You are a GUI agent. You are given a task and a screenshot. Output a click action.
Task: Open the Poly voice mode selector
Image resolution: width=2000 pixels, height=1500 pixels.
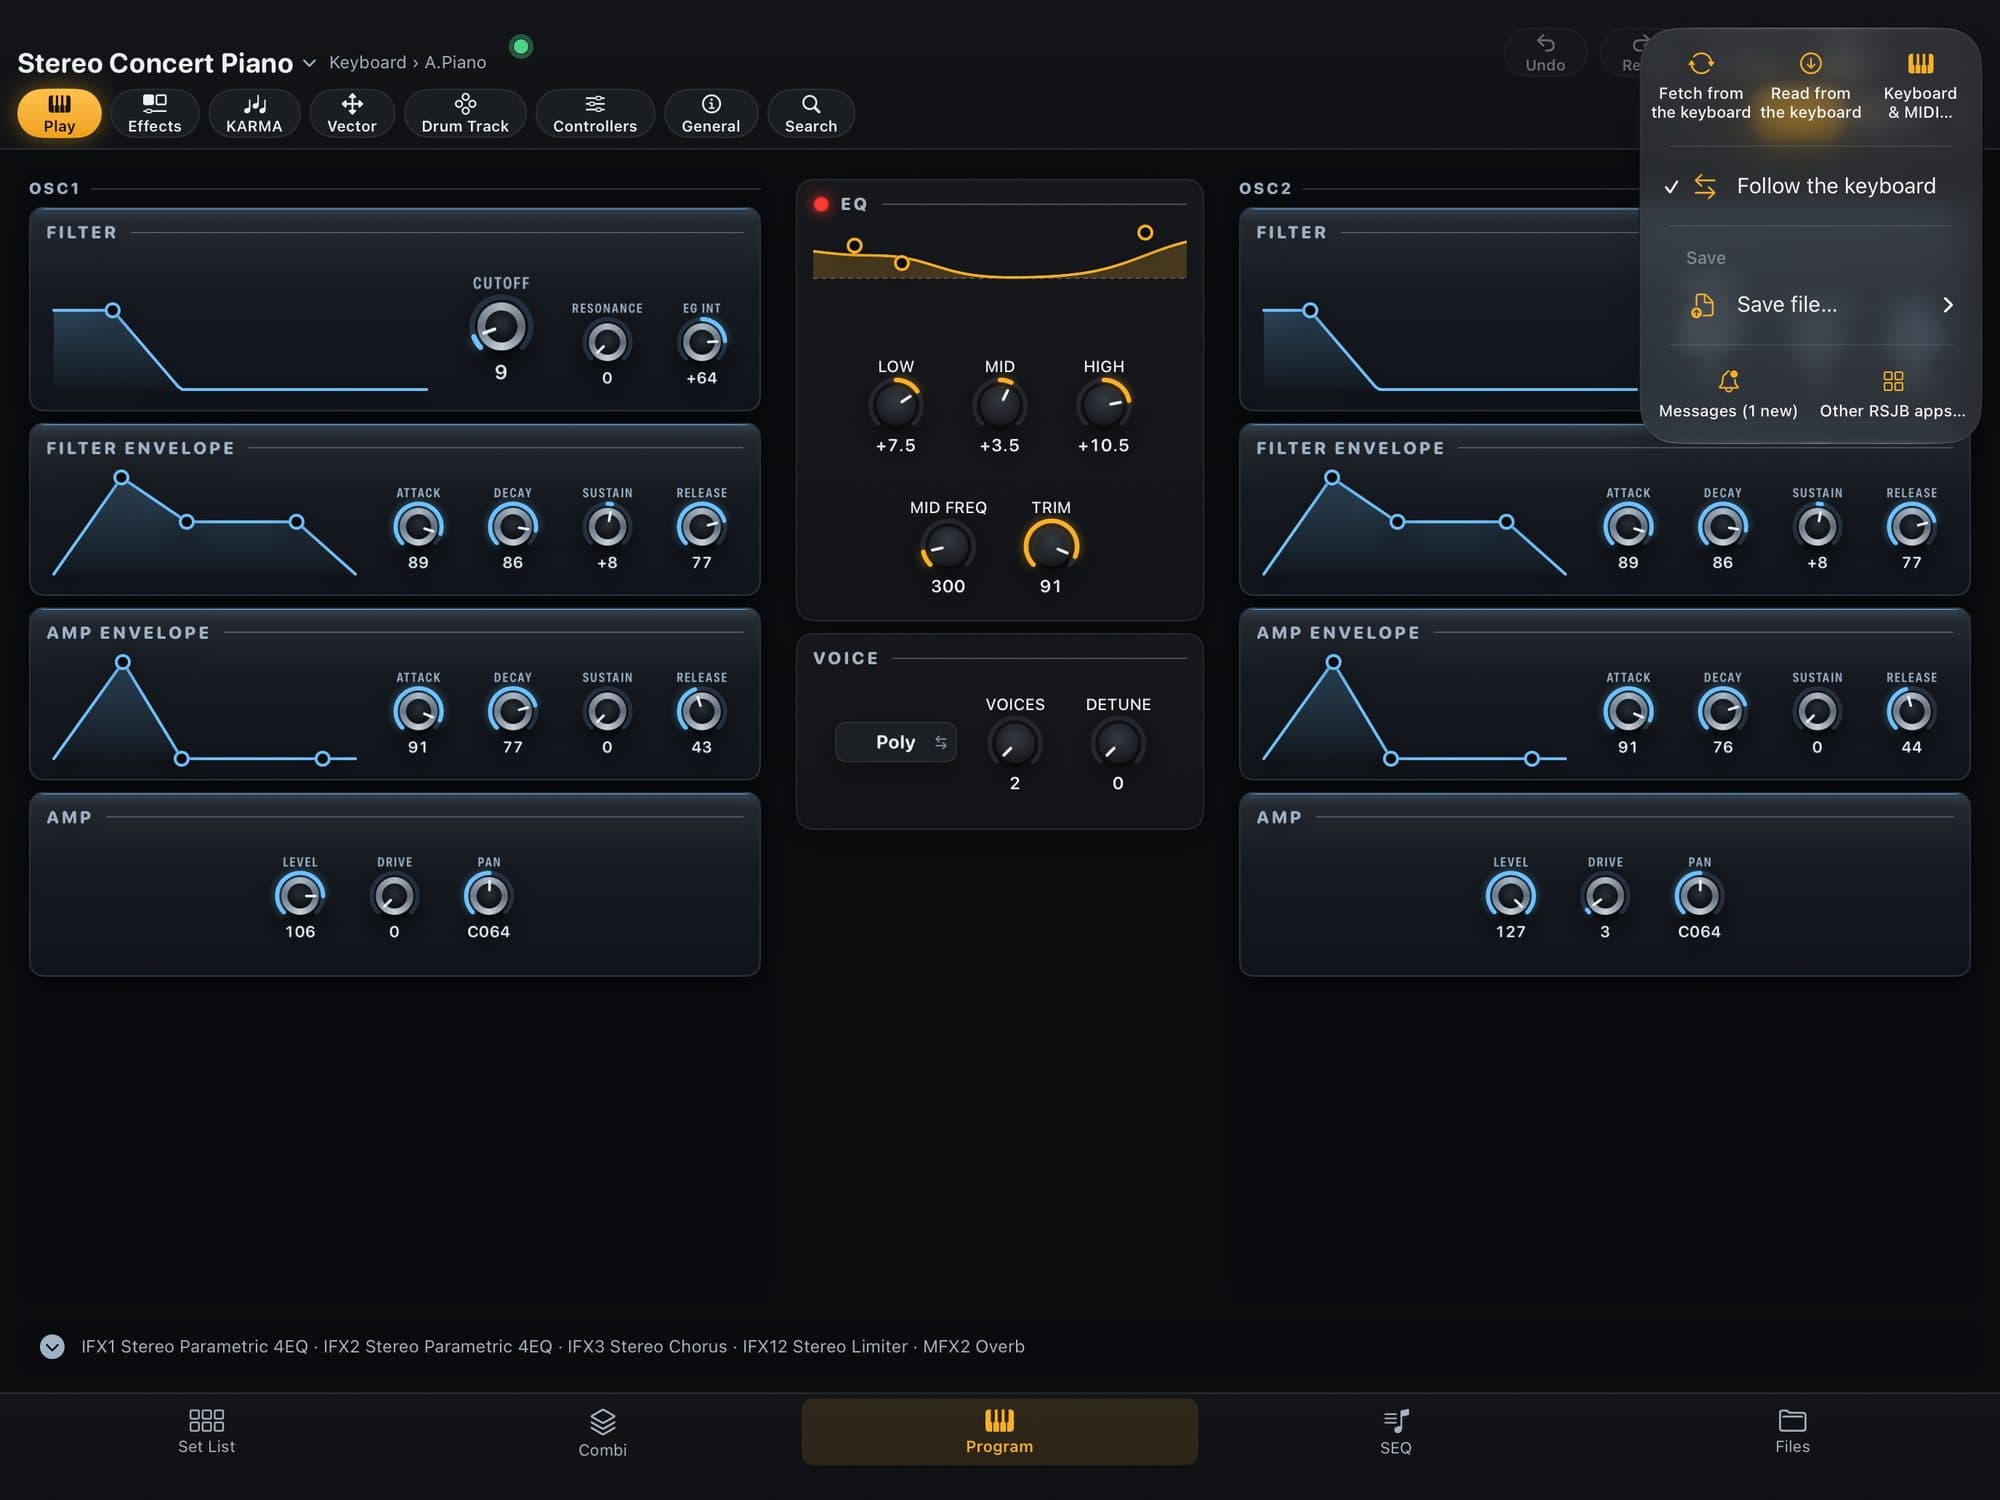click(896, 742)
